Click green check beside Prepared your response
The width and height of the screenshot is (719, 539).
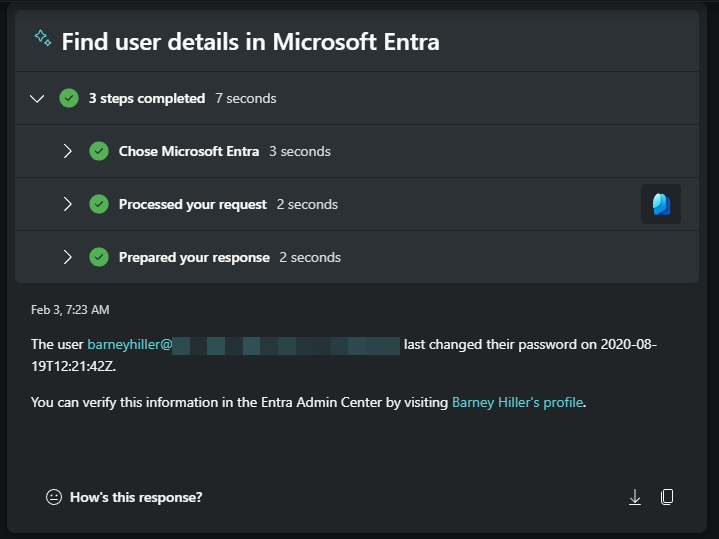[99, 257]
